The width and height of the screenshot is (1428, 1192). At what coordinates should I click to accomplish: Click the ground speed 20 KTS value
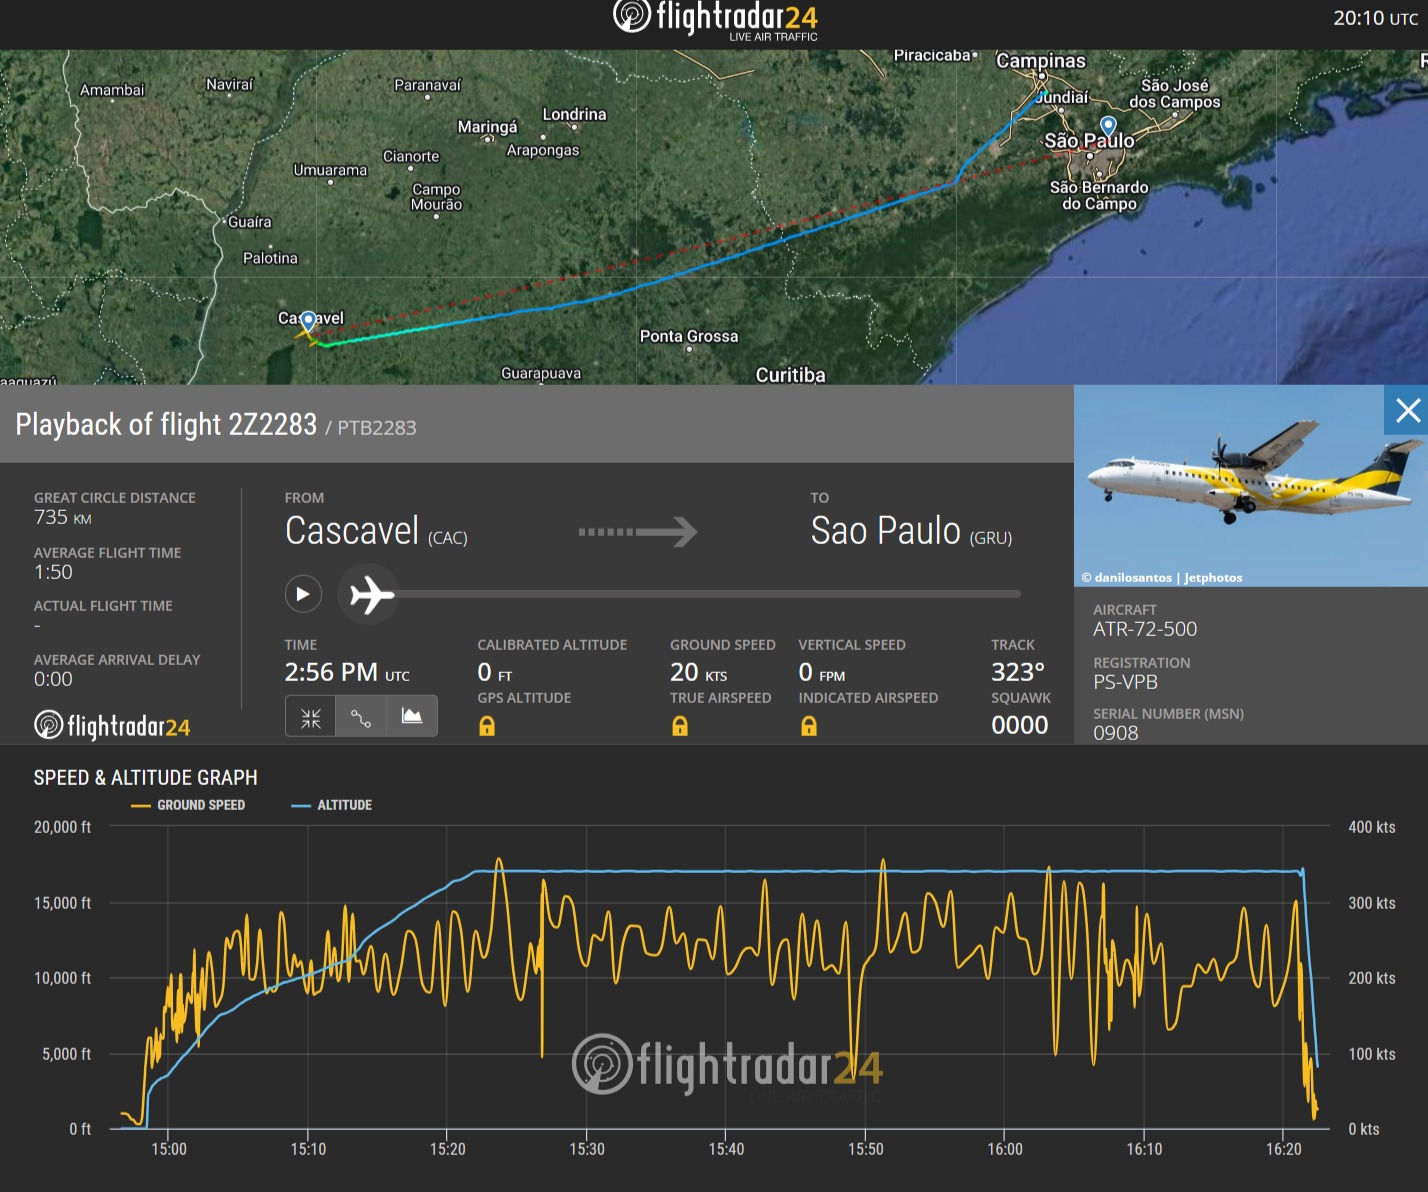(x=699, y=672)
